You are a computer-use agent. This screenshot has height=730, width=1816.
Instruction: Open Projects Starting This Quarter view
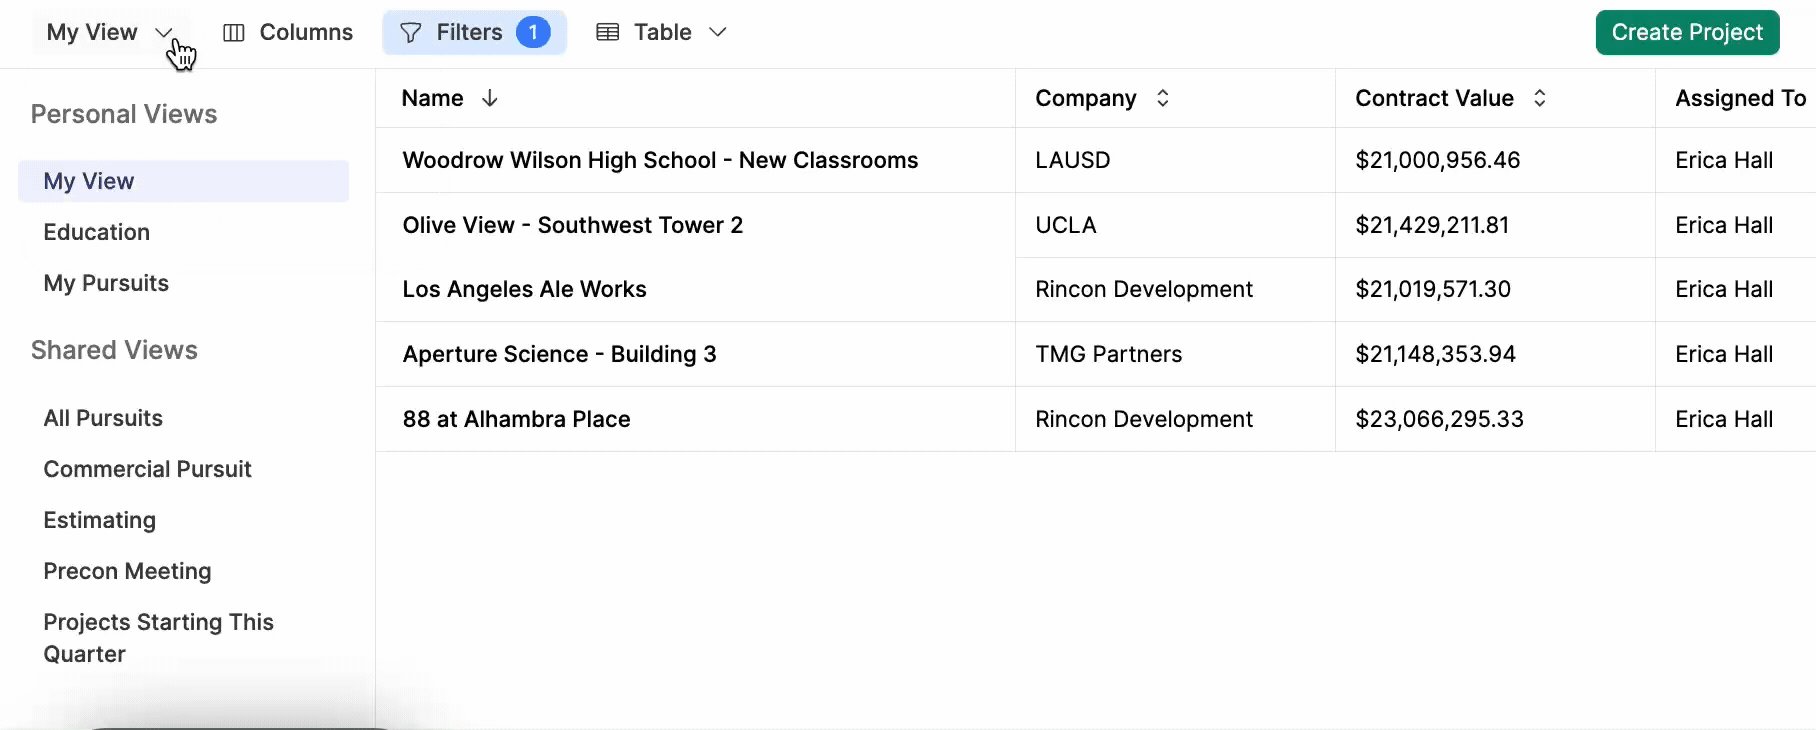158,638
